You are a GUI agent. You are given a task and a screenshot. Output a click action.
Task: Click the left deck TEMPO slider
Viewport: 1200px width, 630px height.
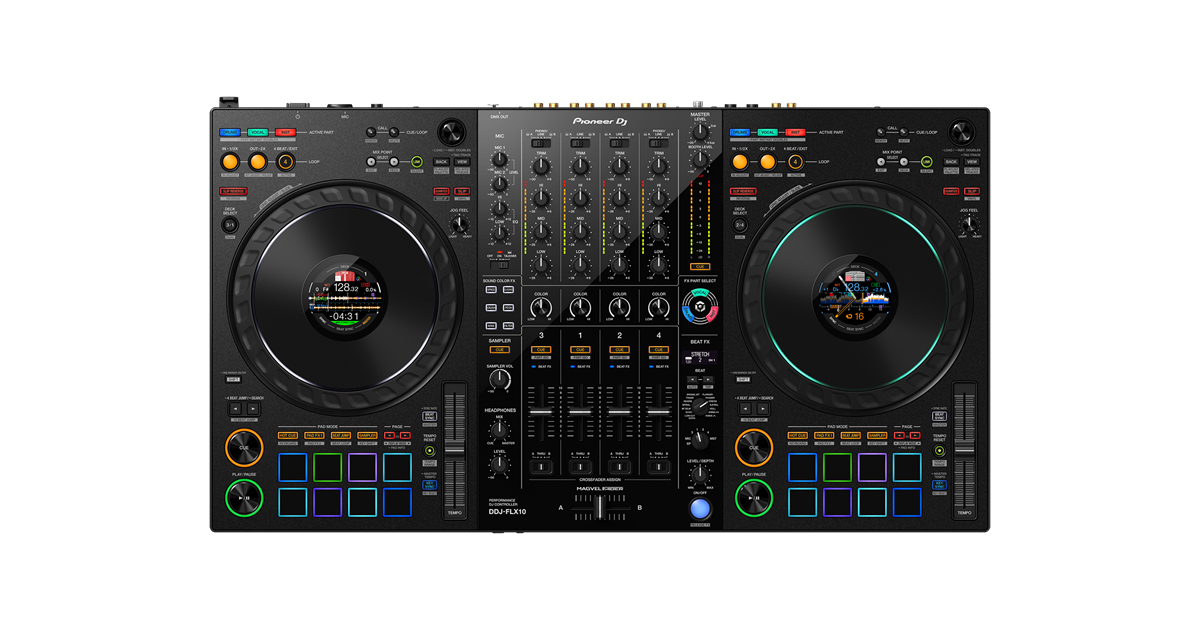(455, 450)
